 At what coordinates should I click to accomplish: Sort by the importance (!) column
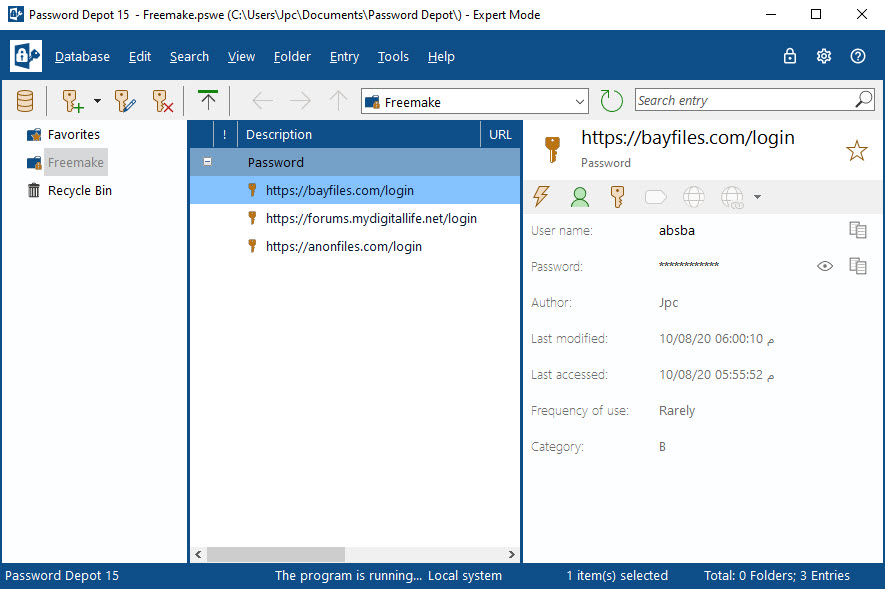(225, 134)
